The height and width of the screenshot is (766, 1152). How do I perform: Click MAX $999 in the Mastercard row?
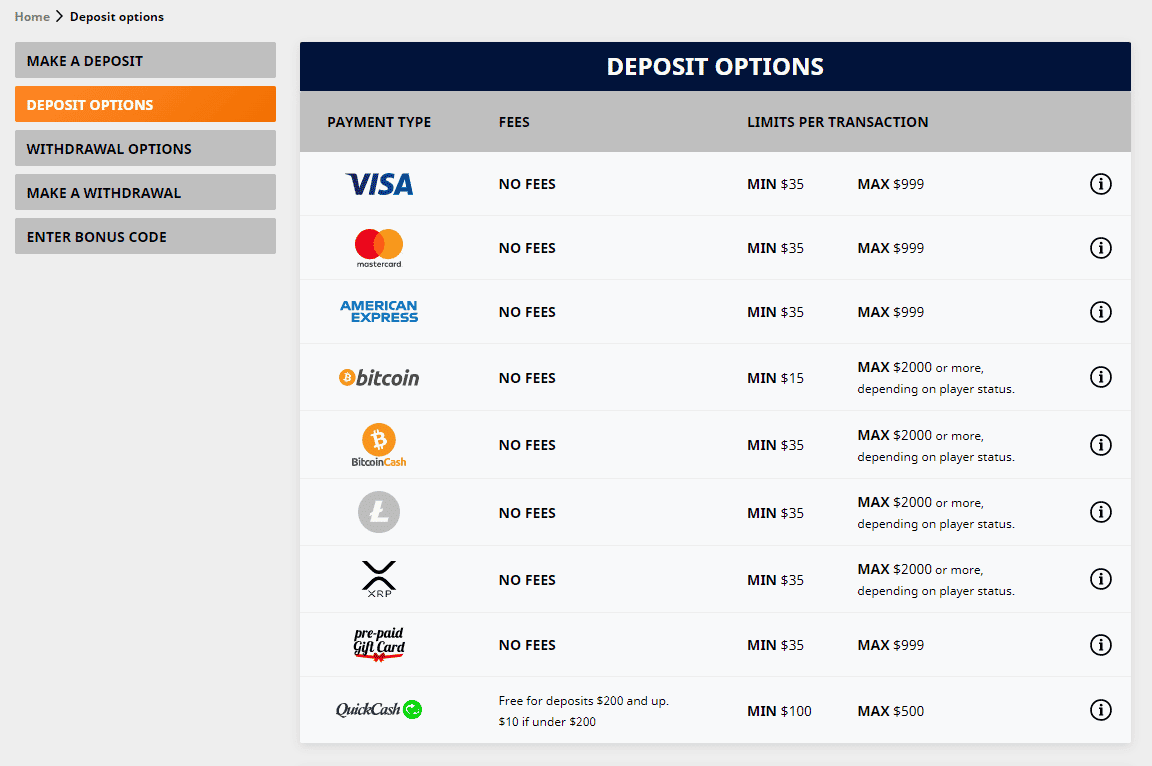click(890, 248)
